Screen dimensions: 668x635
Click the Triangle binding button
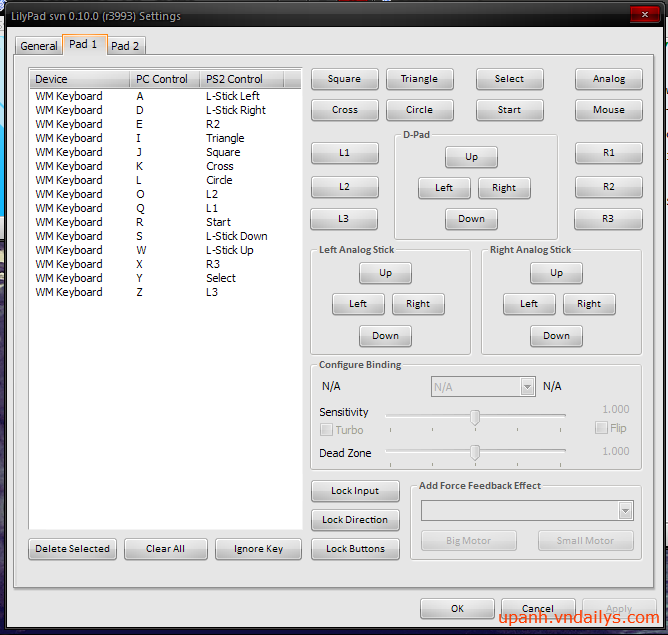click(419, 79)
